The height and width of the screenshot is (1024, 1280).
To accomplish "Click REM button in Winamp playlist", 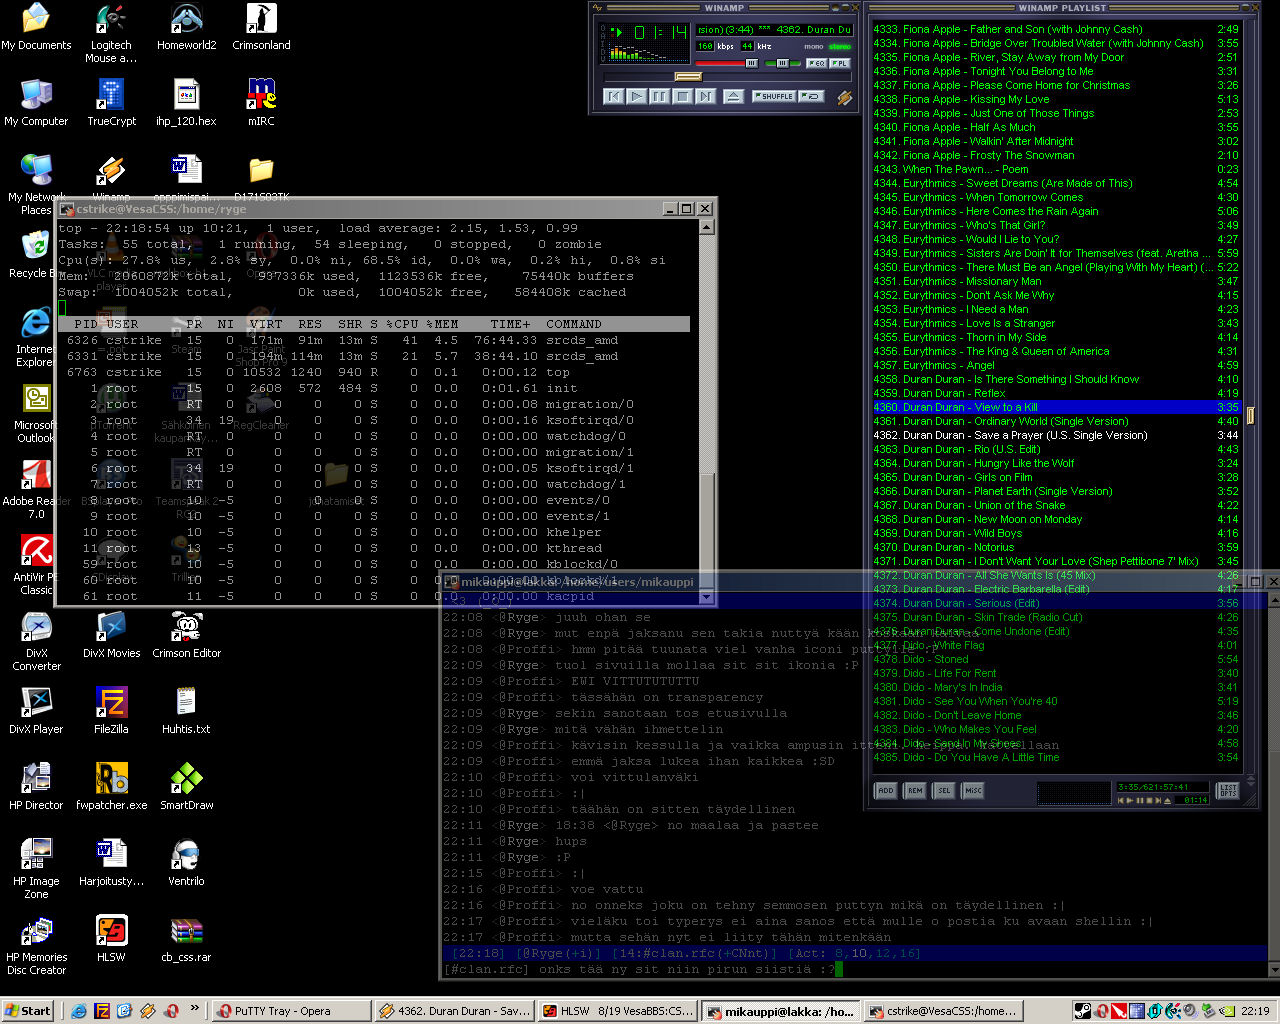I will click(915, 790).
